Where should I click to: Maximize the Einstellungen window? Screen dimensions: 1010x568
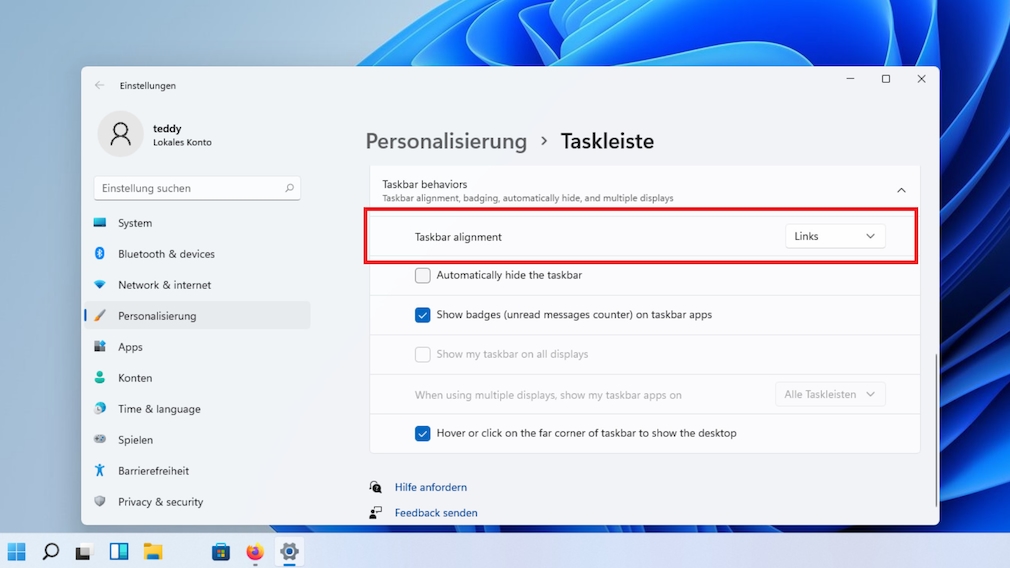[886, 79]
